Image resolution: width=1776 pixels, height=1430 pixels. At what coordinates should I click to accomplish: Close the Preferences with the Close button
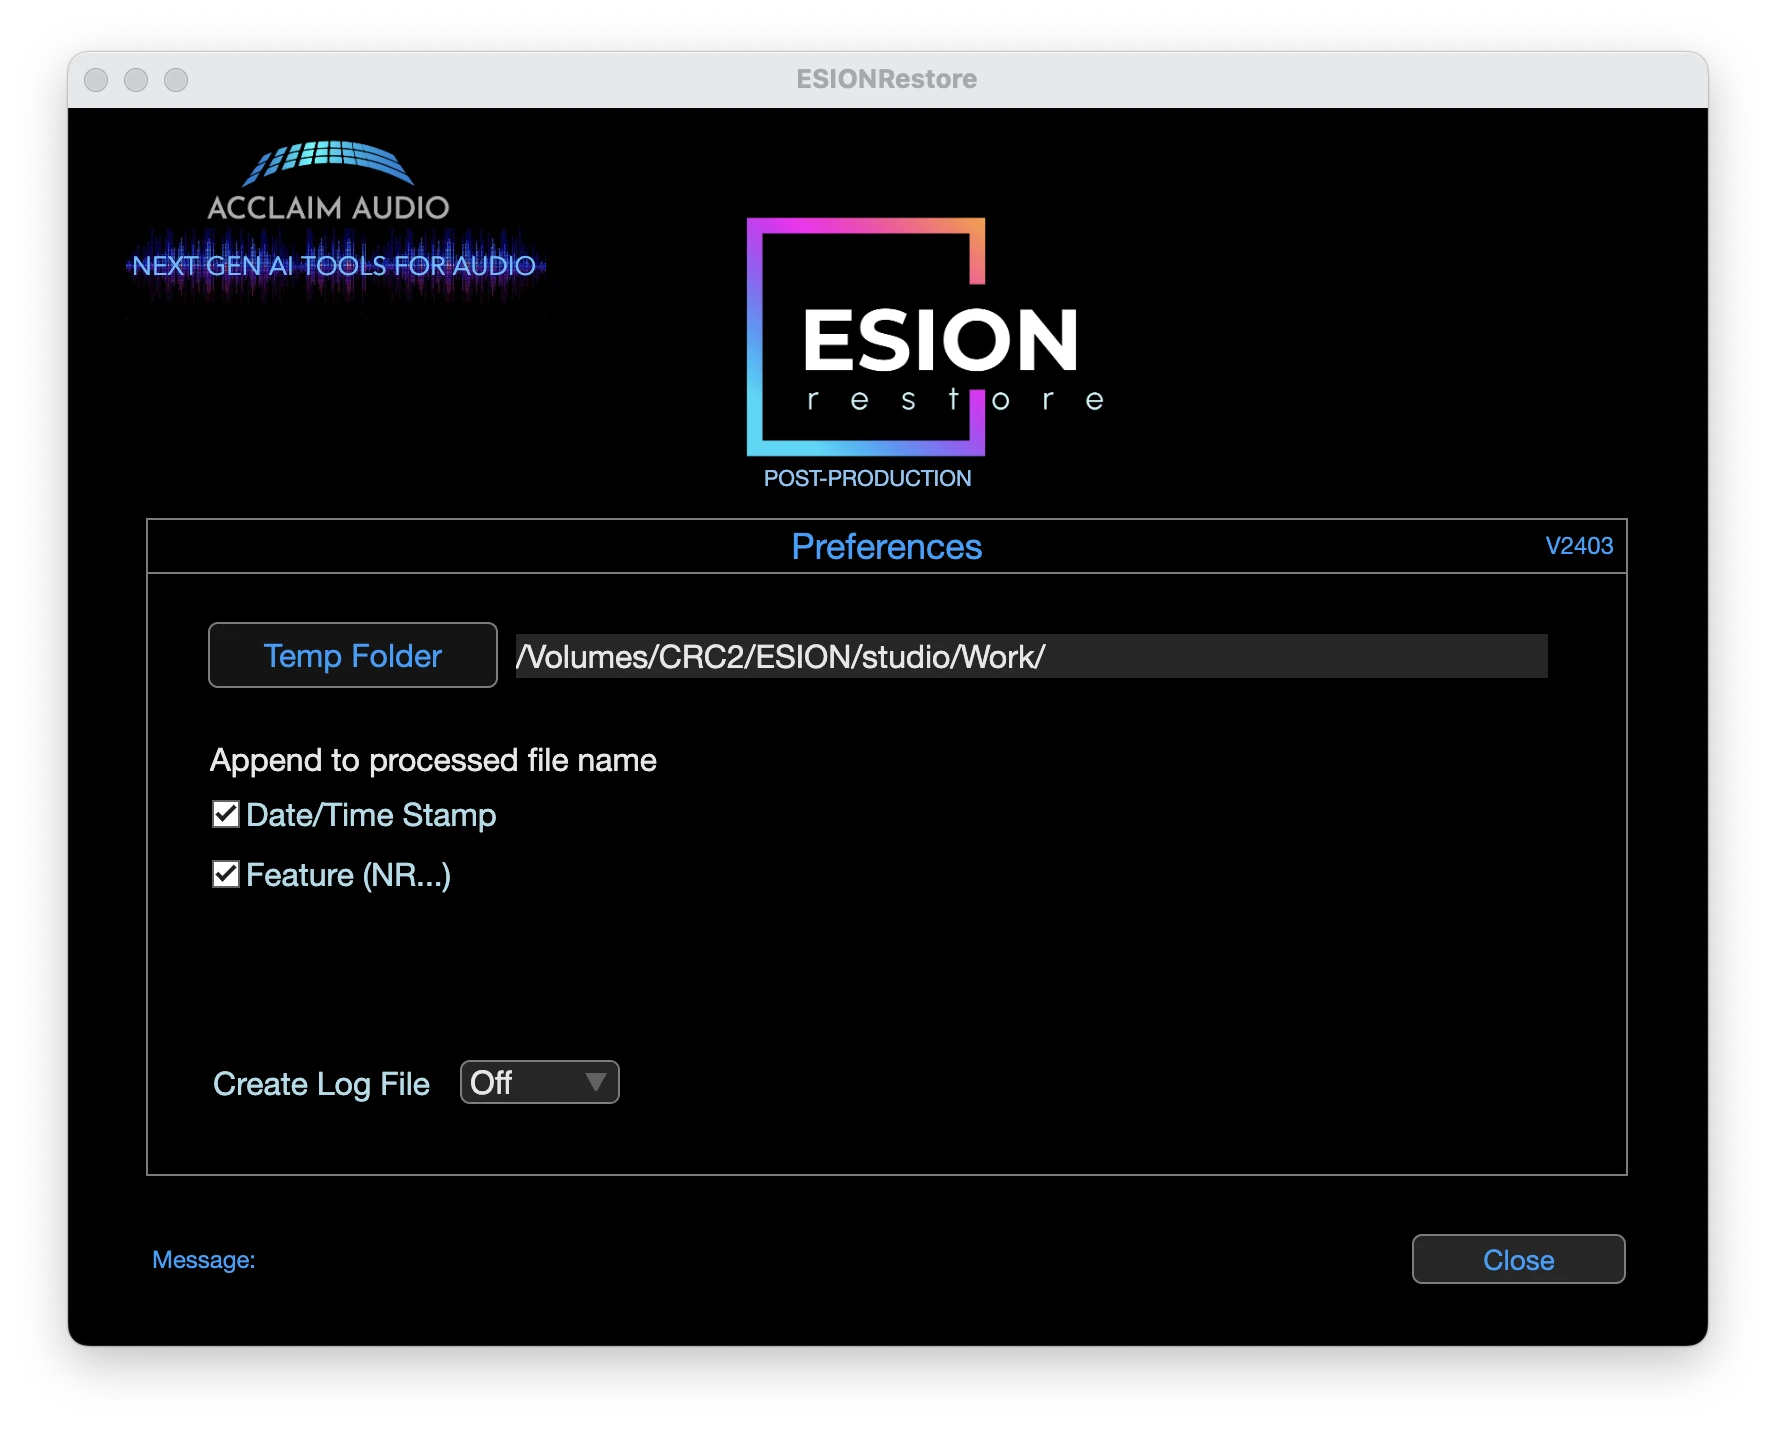click(1518, 1260)
